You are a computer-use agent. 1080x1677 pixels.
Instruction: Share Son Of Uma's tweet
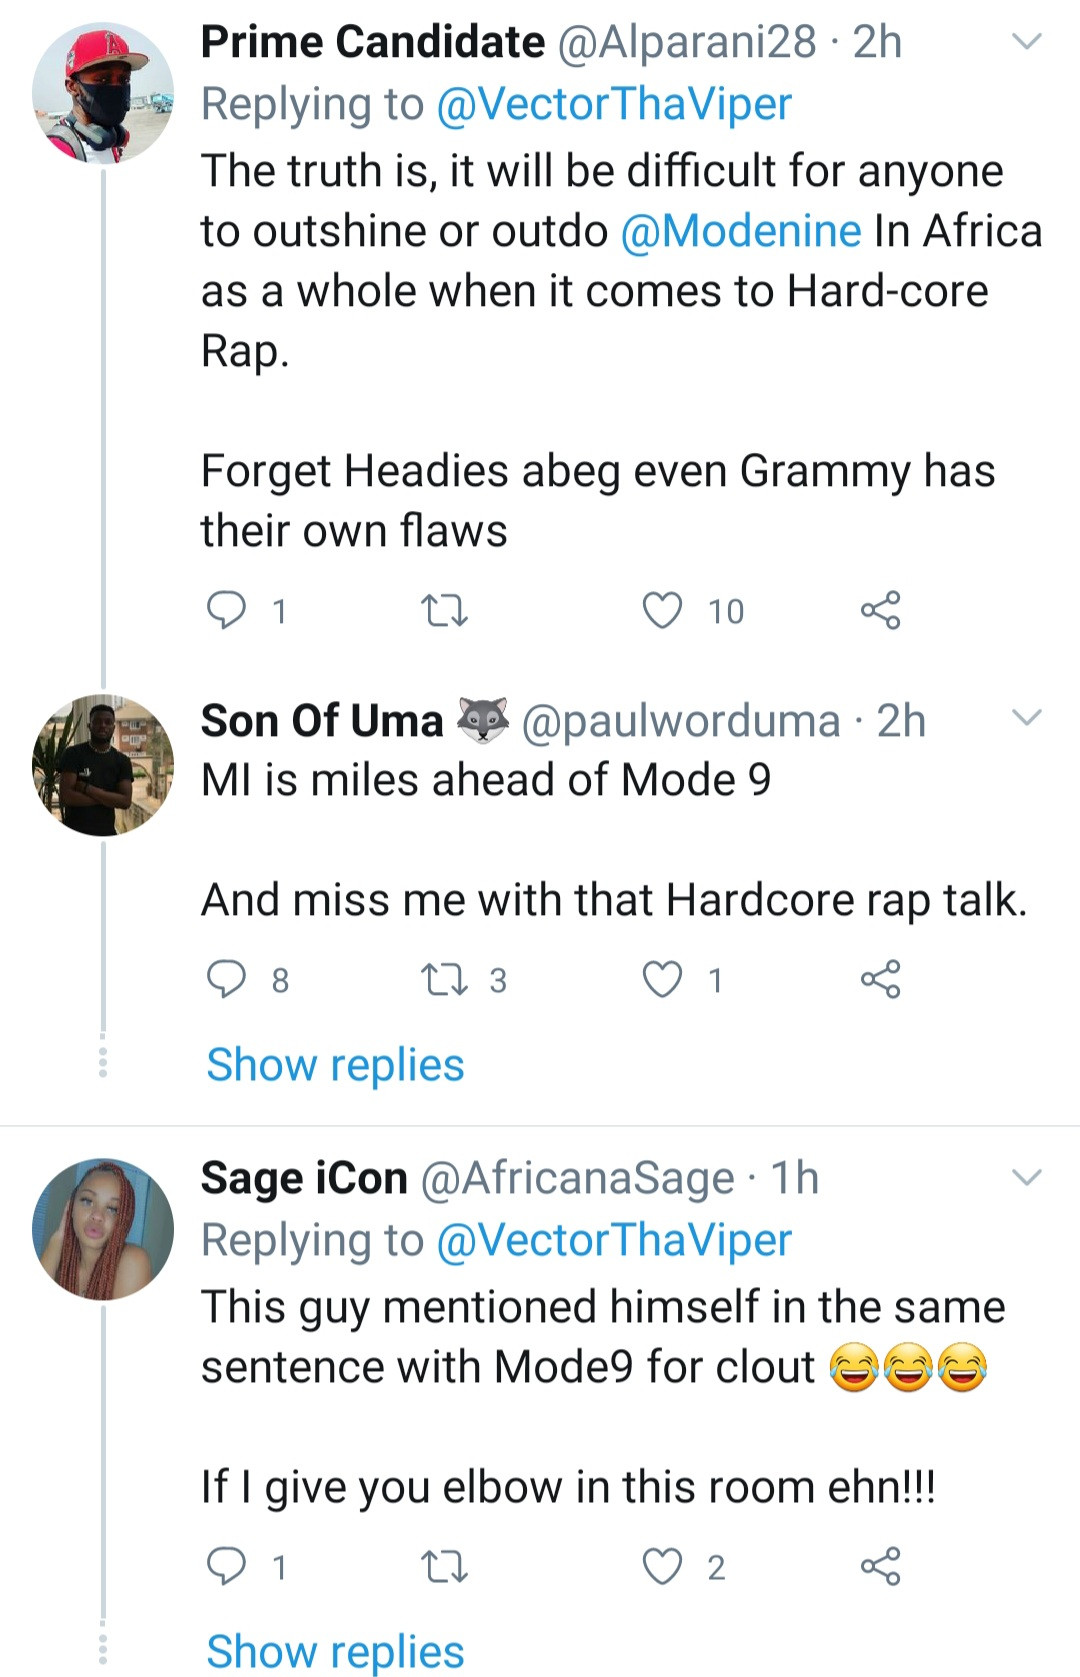point(880,979)
